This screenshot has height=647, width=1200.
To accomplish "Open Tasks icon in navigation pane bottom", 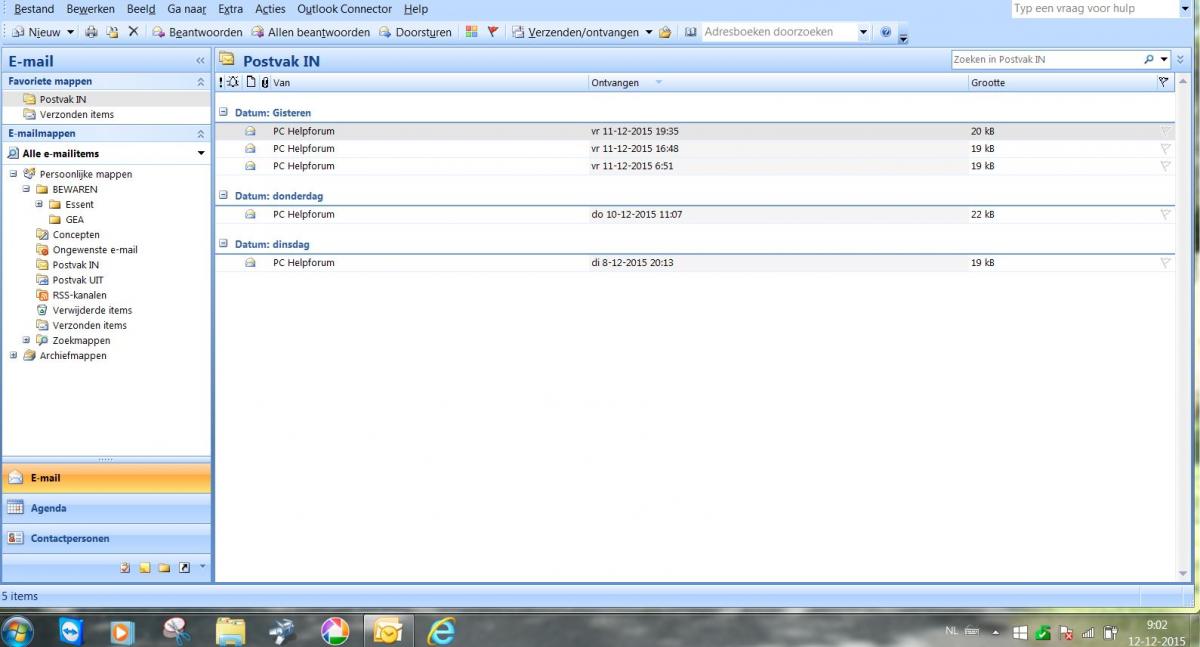I will [x=125, y=568].
